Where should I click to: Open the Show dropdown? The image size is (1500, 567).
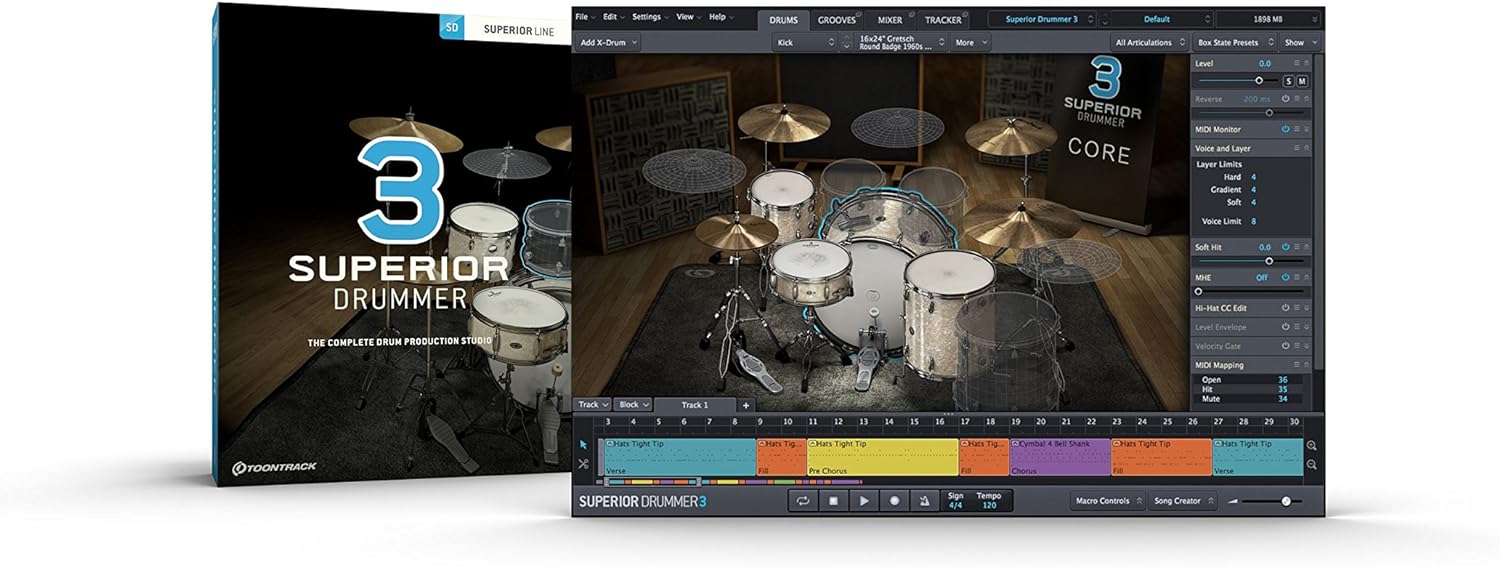point(1300,42)
